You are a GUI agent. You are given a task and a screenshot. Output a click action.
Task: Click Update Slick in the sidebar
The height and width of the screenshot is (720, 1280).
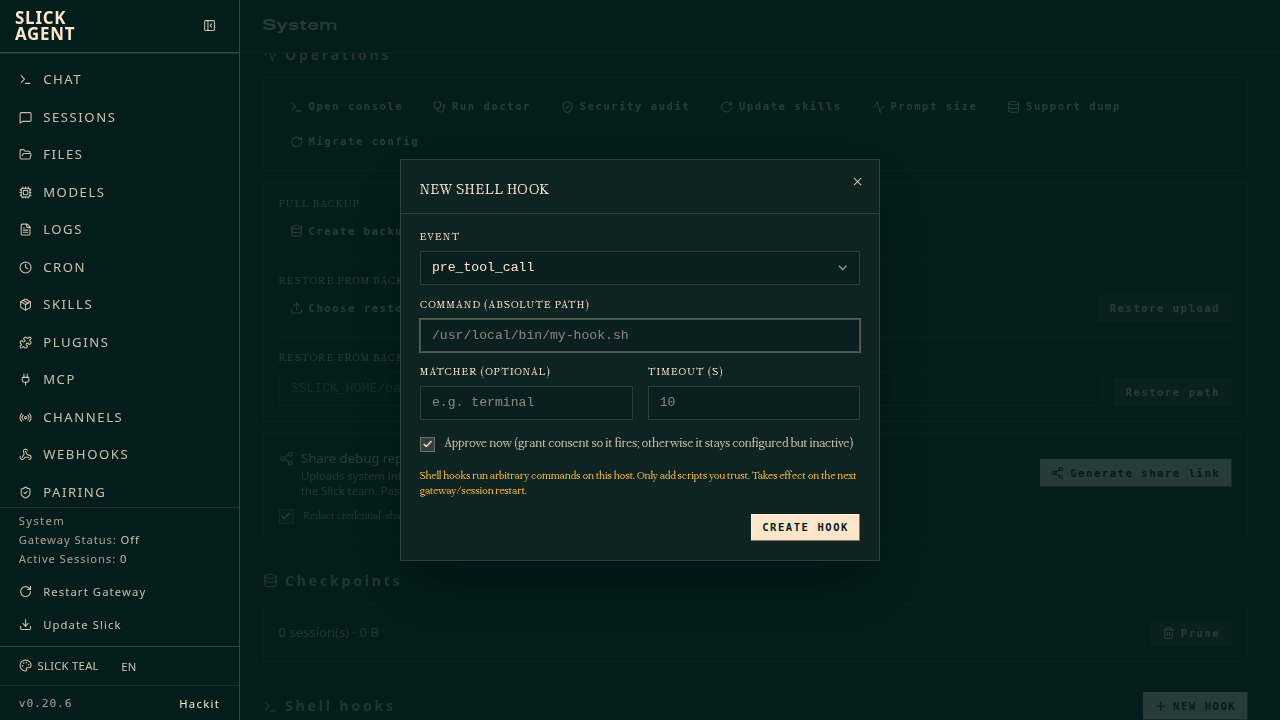tap(70, 625)
